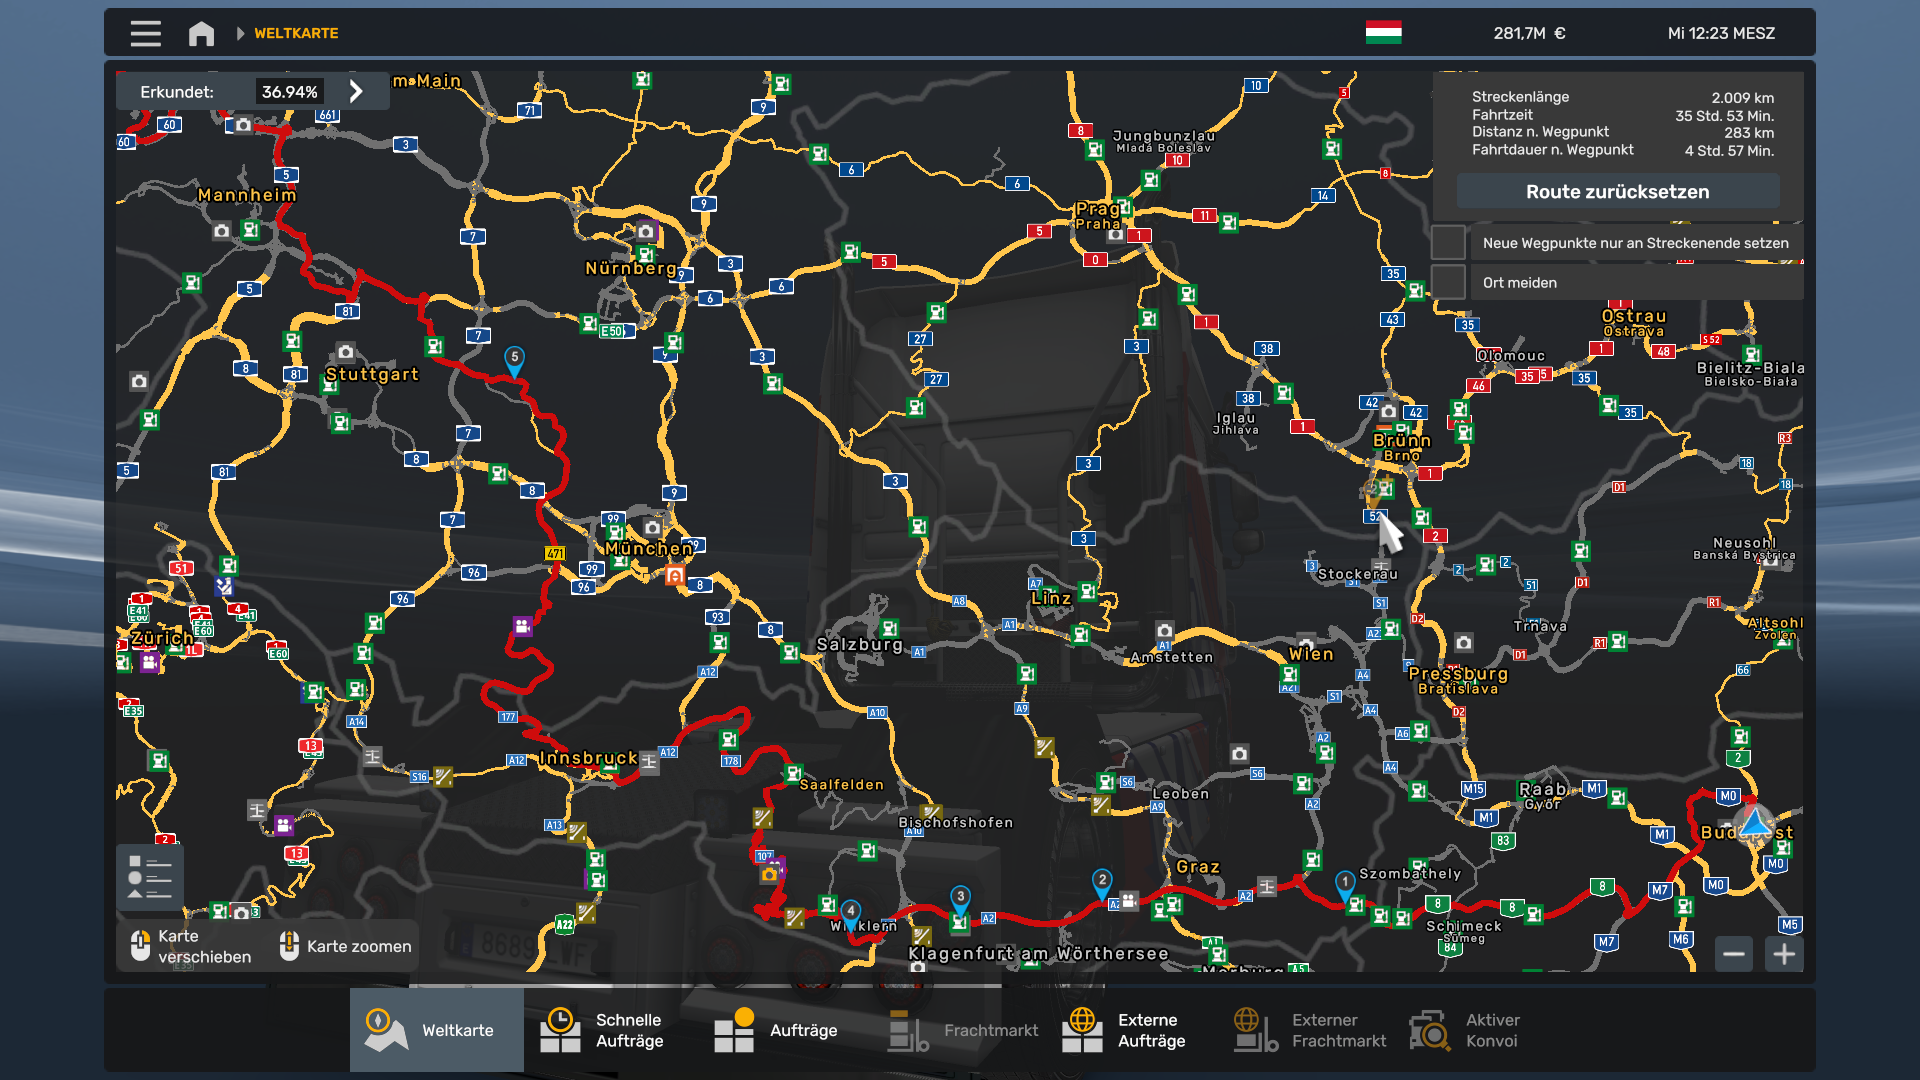Select waypoint marker 1 near Szombathely
The height and width of the screenshot is (1080, 1920).
pyautogui.click(x=1345, y=886)
